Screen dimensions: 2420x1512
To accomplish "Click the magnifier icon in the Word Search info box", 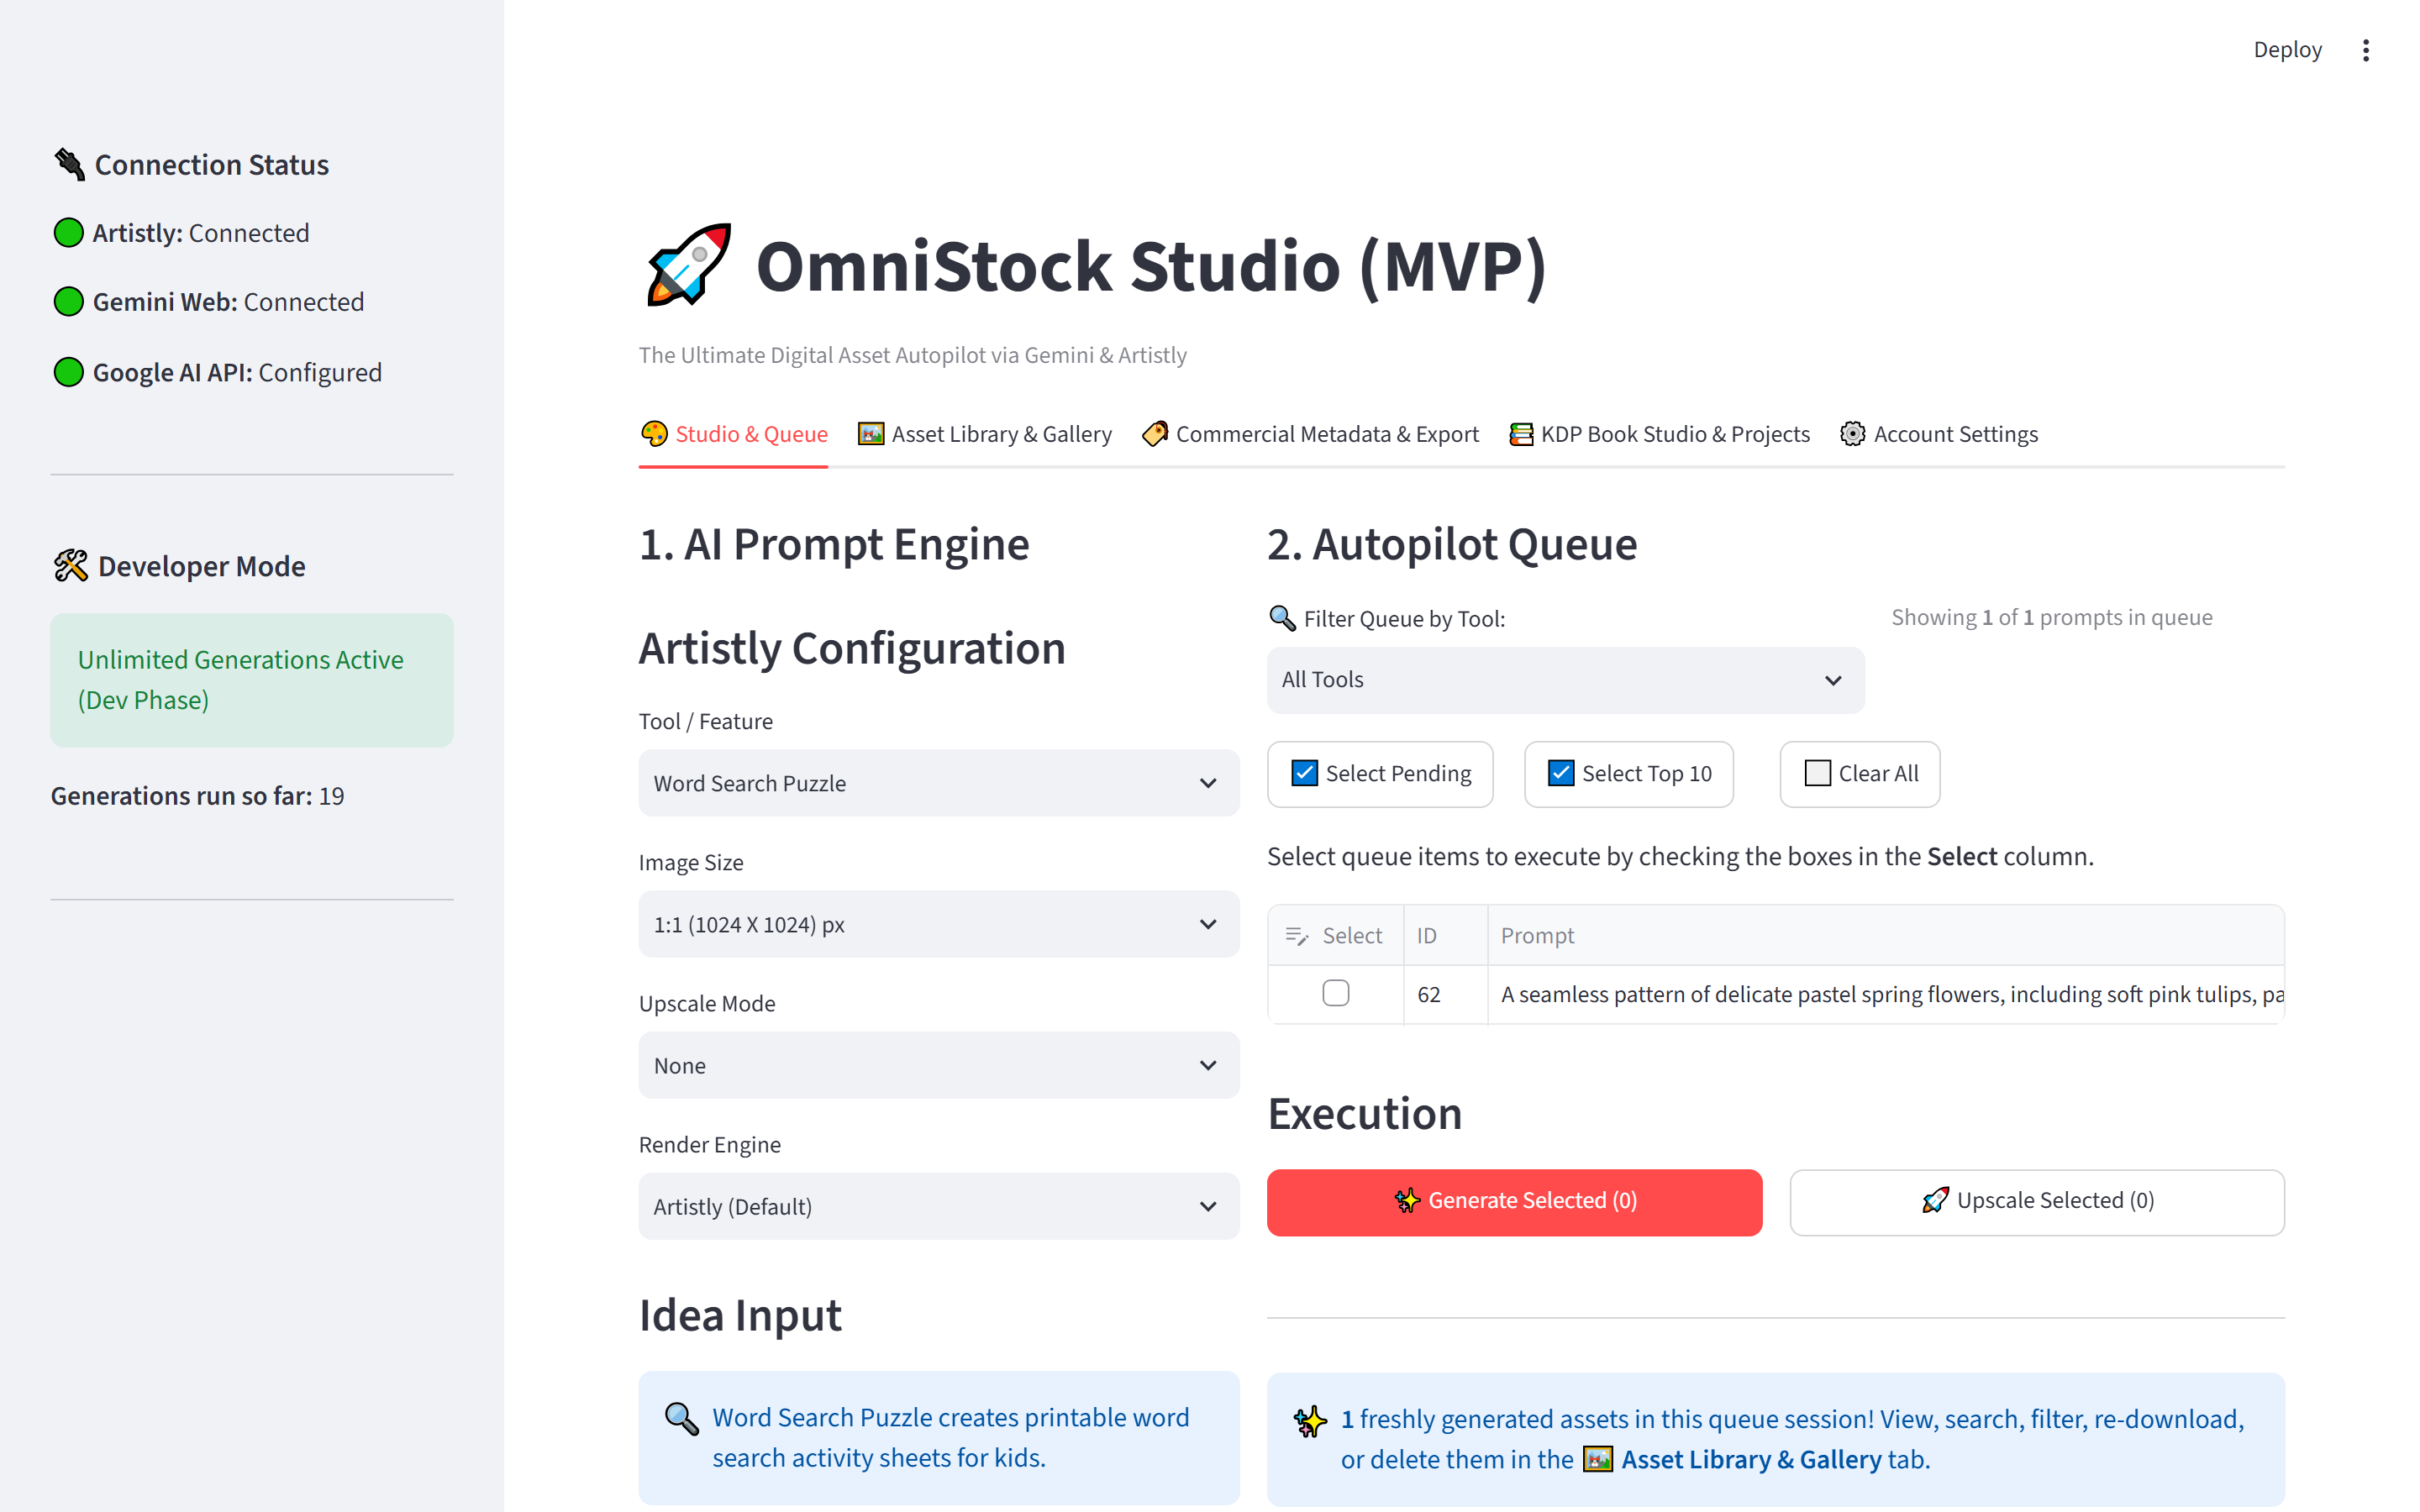I will pos(682,1418).
